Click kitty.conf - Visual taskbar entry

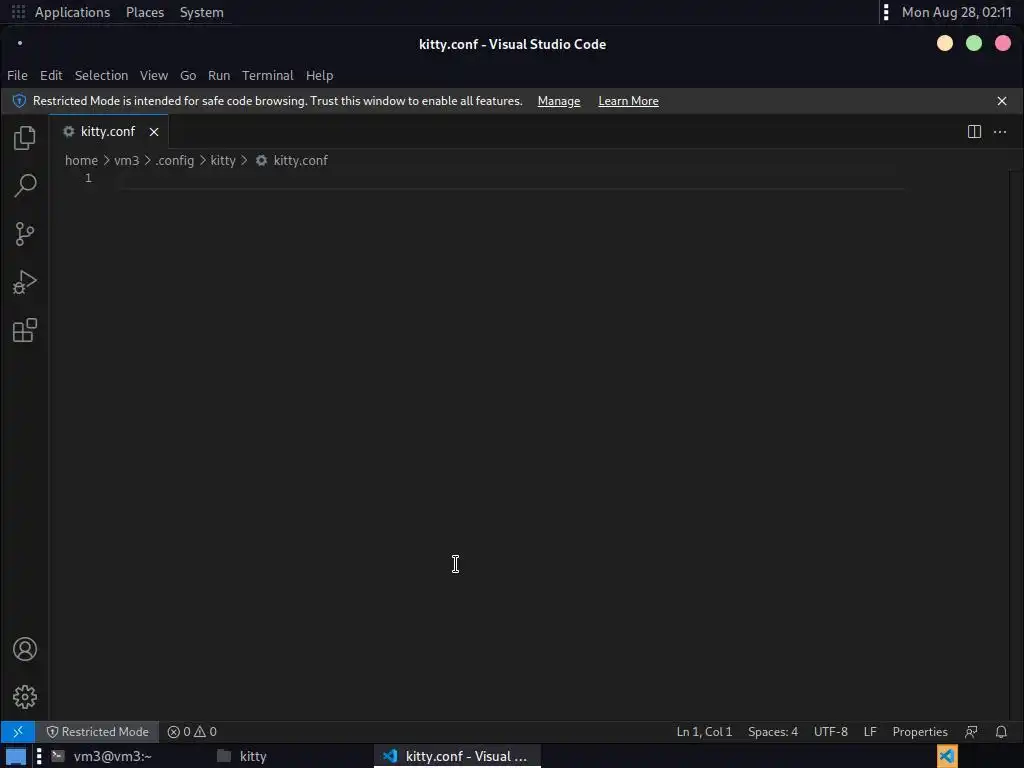pos(456,756)
